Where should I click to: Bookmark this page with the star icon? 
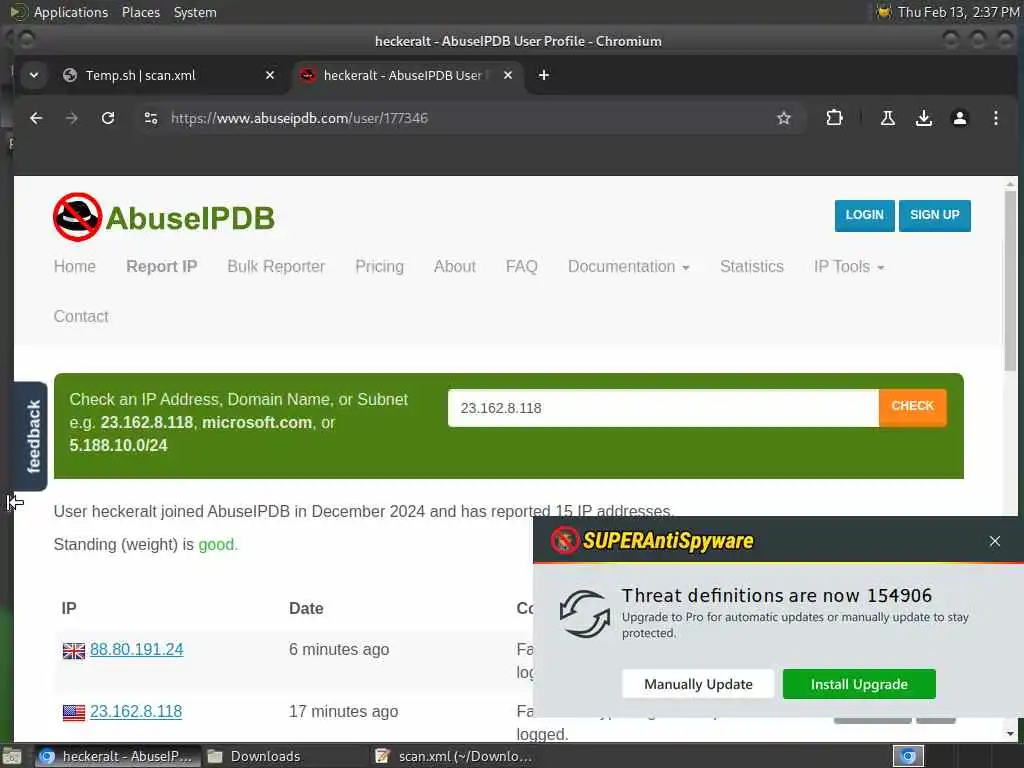pos(784,118)
